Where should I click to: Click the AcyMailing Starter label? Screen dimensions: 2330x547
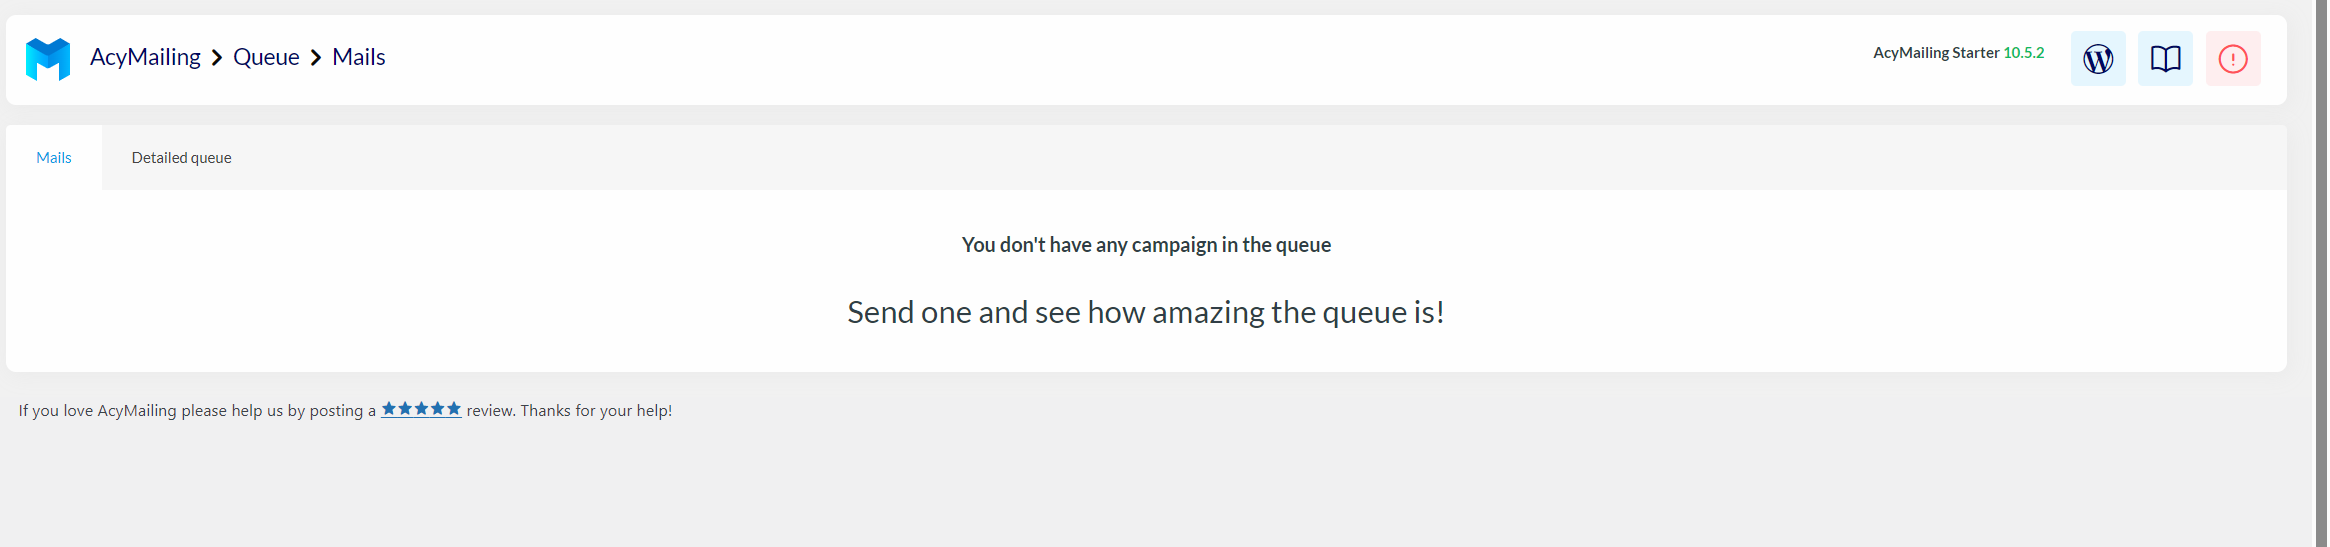(1935, 53)
